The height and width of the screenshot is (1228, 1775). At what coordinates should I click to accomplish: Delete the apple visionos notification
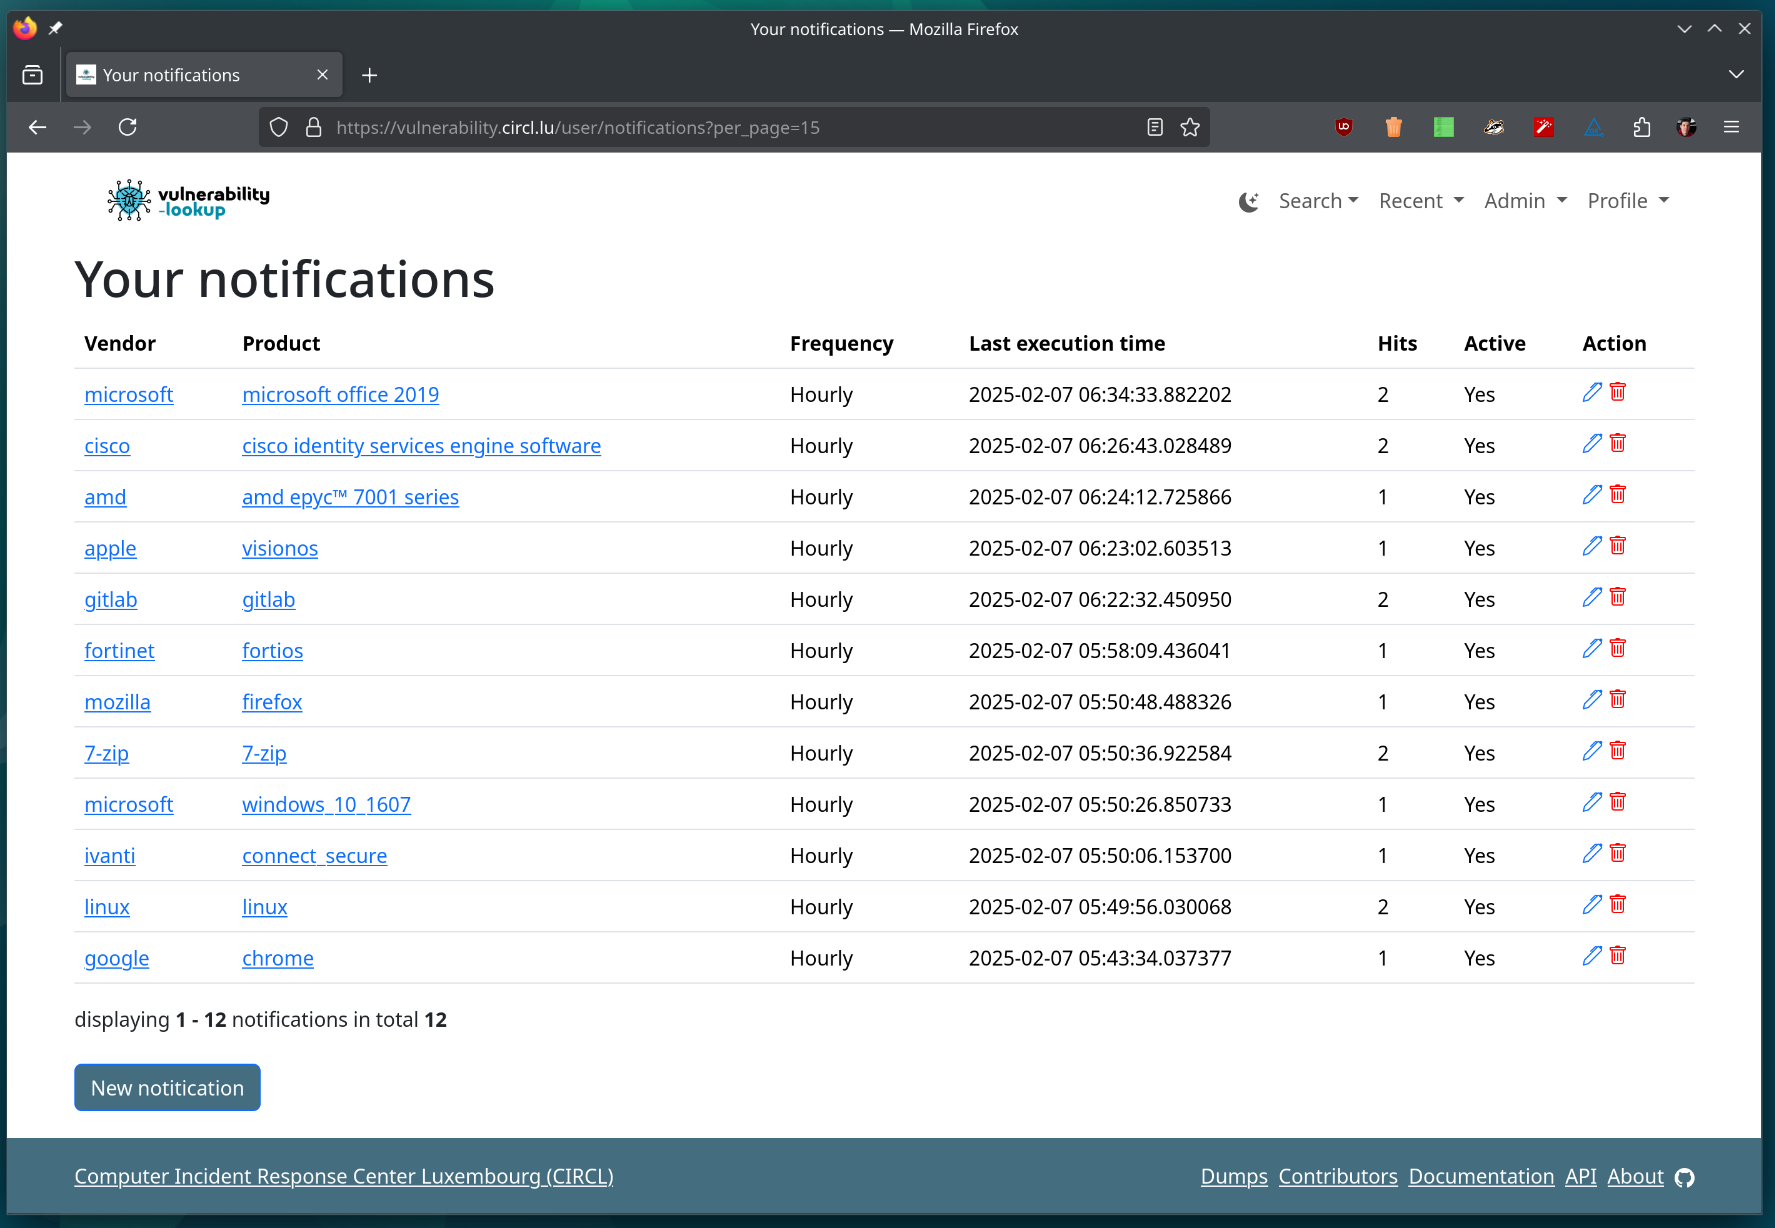tap(1618, 546)
